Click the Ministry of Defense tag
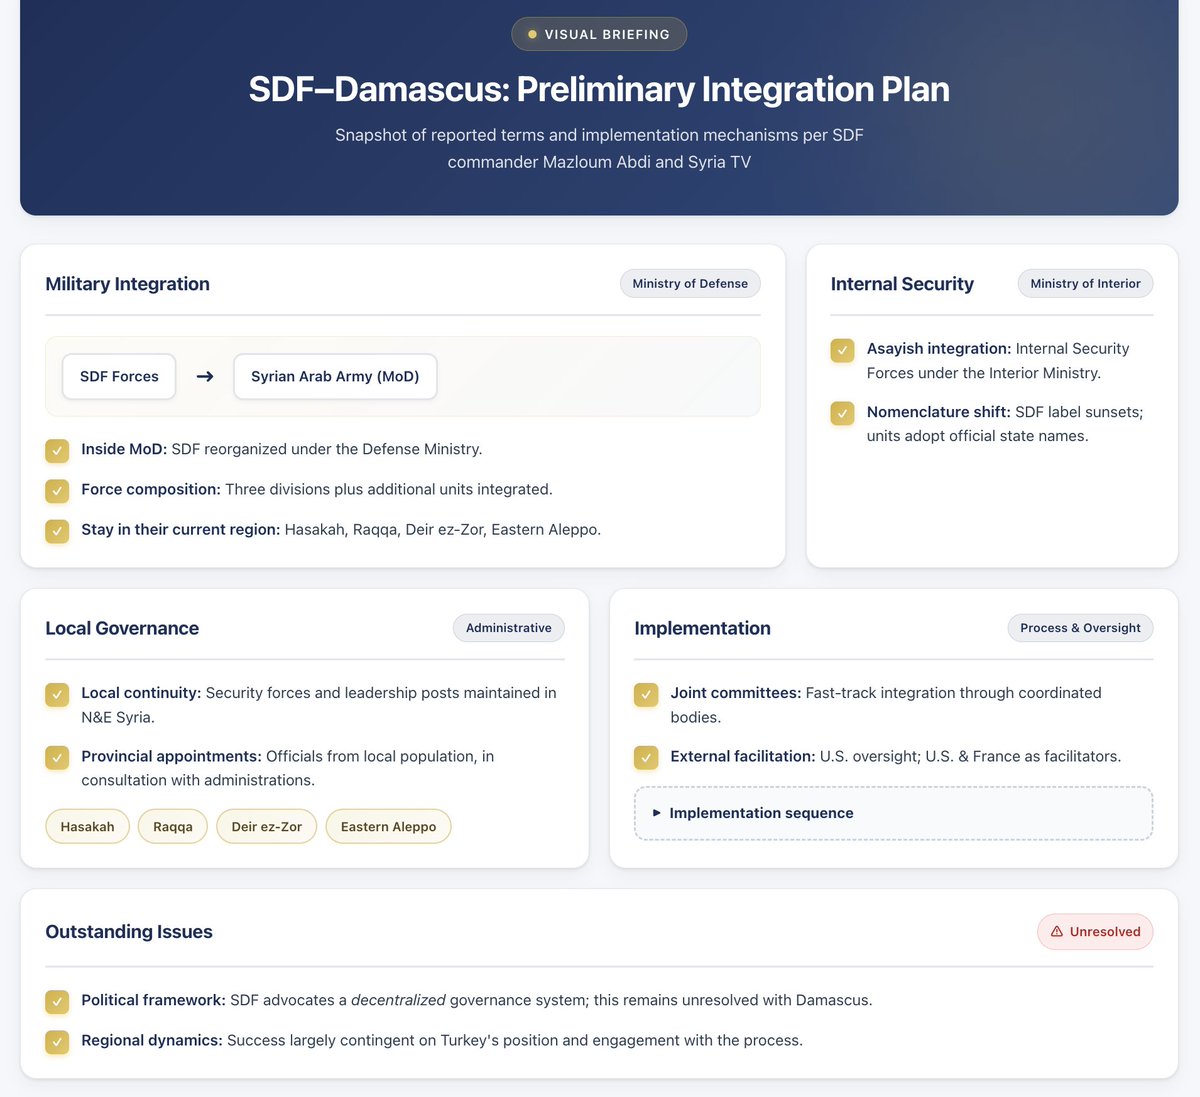The width and height of the screenshot is (1200, 1097). (x=690, y=284)
